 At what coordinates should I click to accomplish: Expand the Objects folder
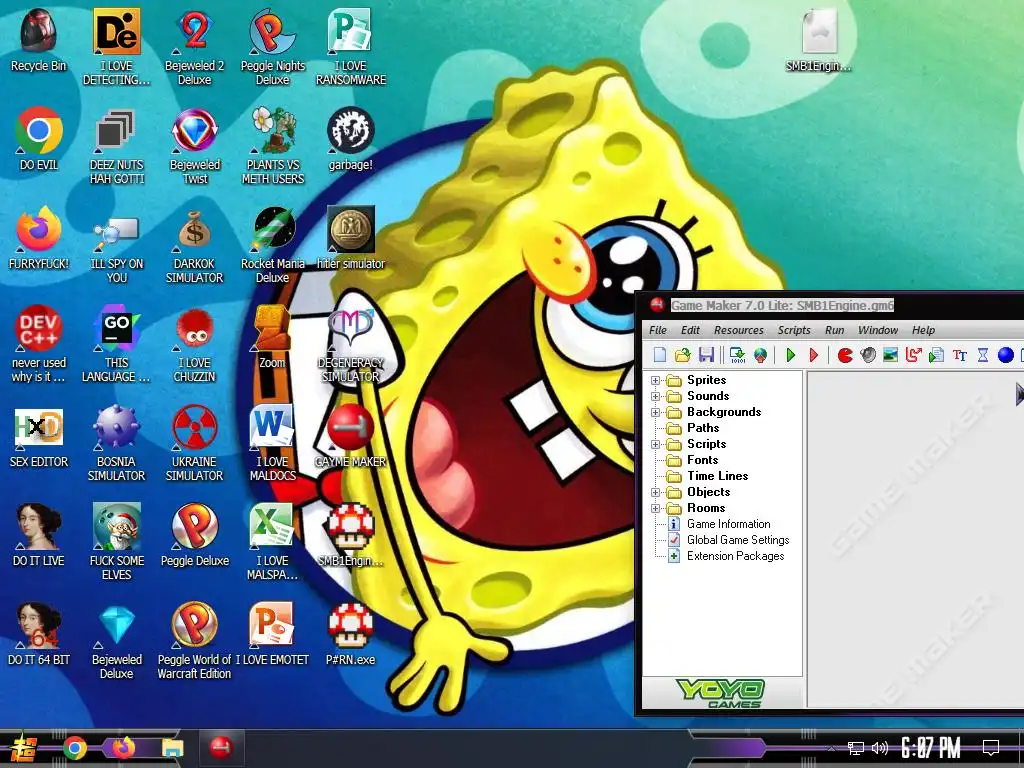[655, 492]
